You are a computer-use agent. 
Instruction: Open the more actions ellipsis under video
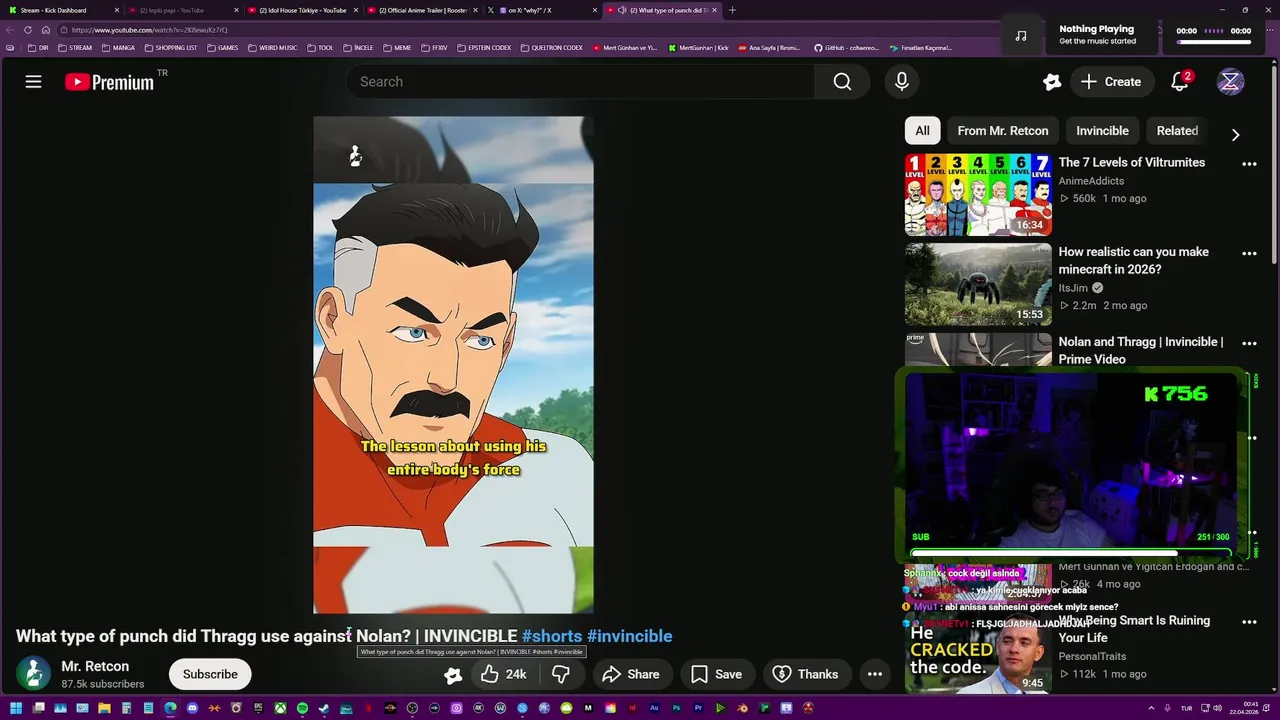tap(875, 674)
